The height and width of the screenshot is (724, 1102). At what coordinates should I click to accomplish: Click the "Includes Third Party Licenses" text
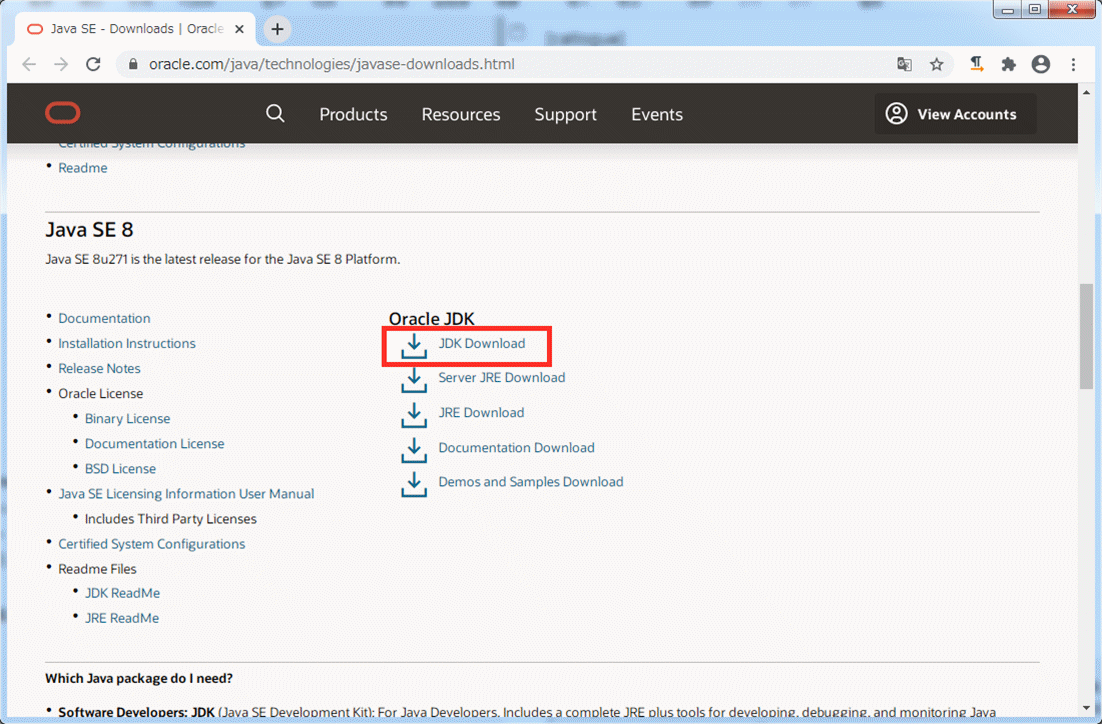(171, 519)
